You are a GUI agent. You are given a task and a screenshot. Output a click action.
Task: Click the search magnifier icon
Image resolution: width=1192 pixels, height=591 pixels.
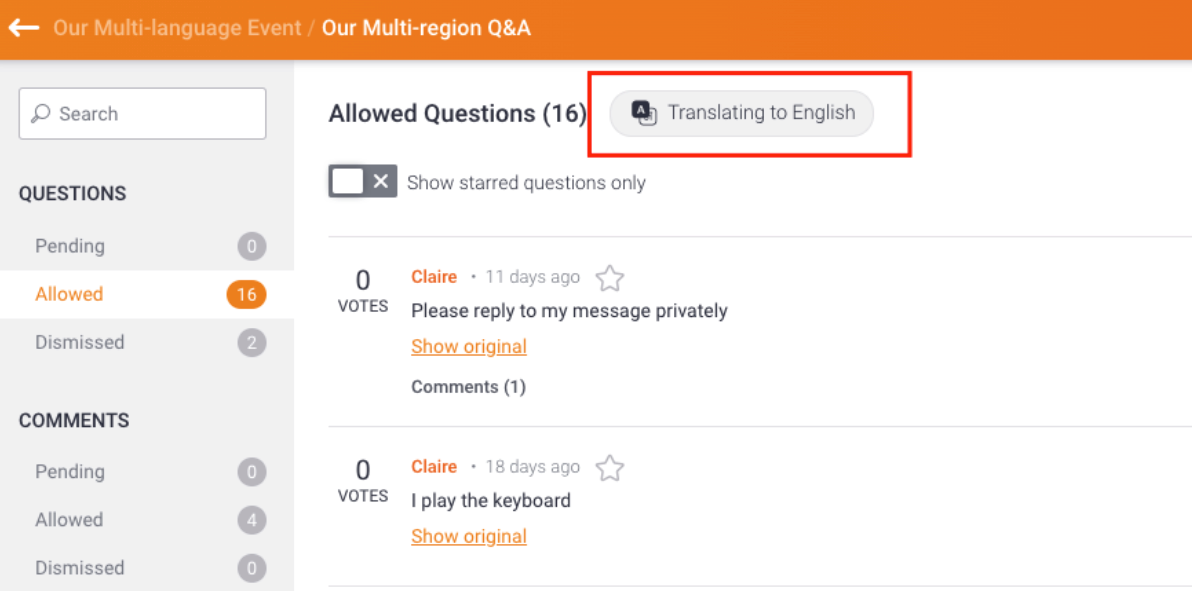[41, 114]
